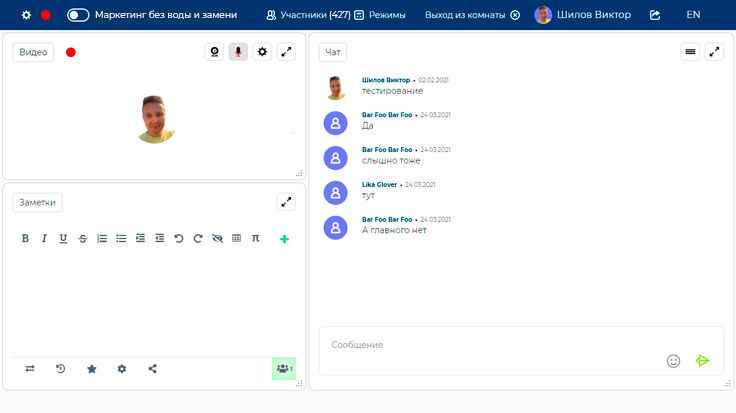Expand the chat panel to fullscreen
736x413 pixels.
714,52
